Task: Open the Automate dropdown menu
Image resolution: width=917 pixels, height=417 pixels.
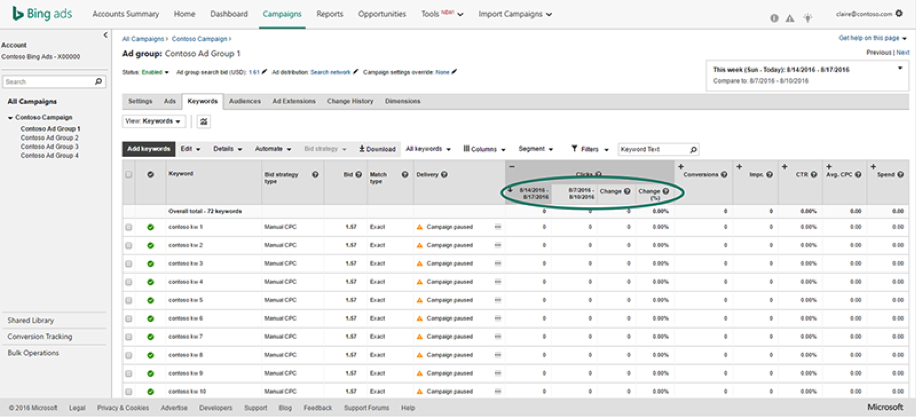Action: 273,149
